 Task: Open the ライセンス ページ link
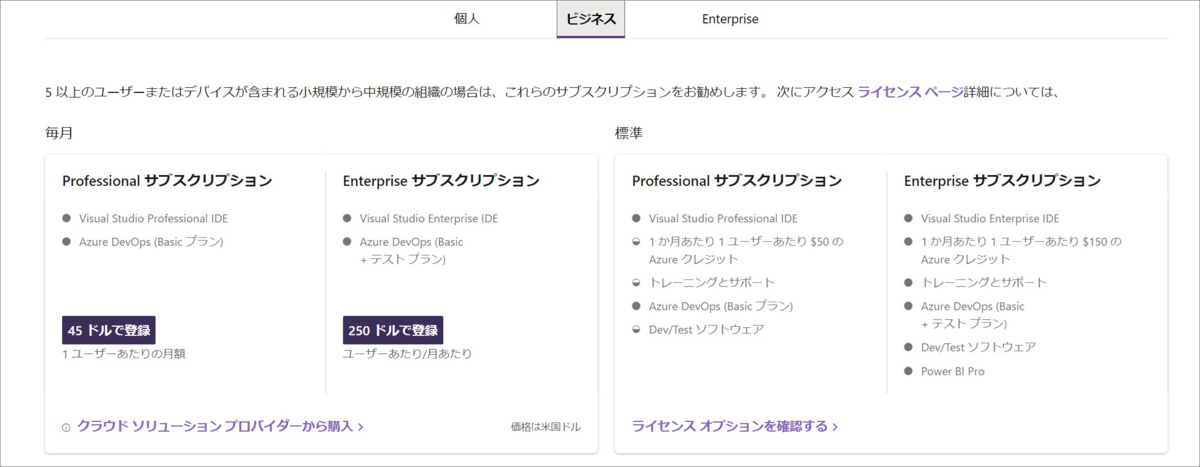pyautogui.click(x=909, y=92)
